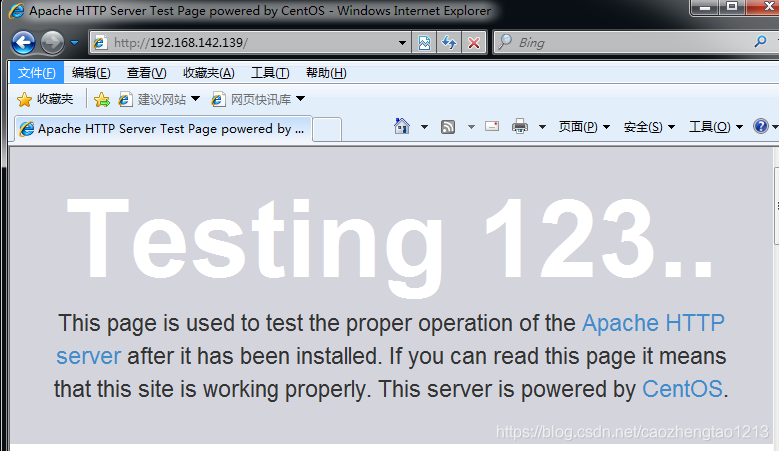Open the 帮助(H) menu
Image resolution: width=779 pixels, height=451 pixels.
326,73
